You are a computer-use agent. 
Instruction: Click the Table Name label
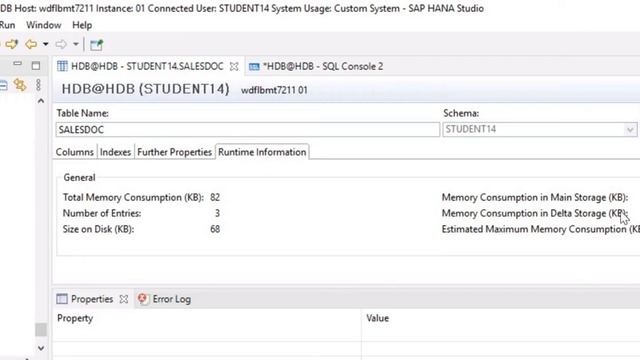(82, 113)
